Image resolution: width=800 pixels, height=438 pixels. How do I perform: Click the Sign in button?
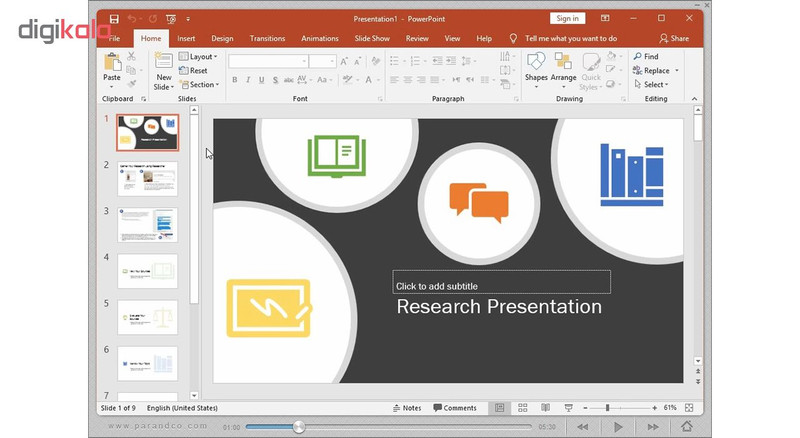(x=567, y=18)
